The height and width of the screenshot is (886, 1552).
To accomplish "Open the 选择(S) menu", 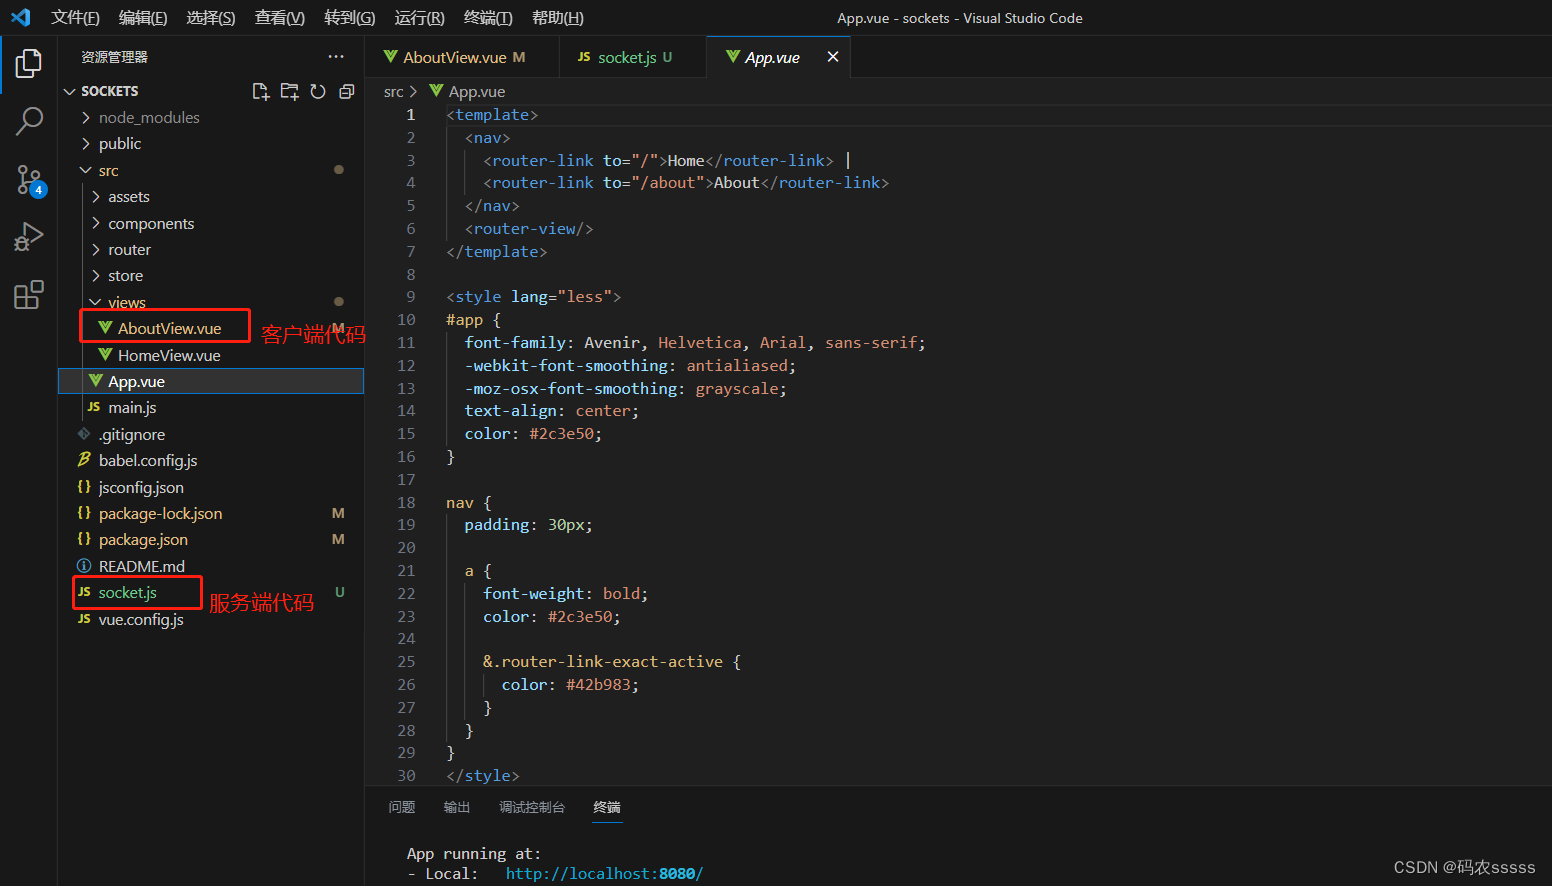I will [211, 18].
